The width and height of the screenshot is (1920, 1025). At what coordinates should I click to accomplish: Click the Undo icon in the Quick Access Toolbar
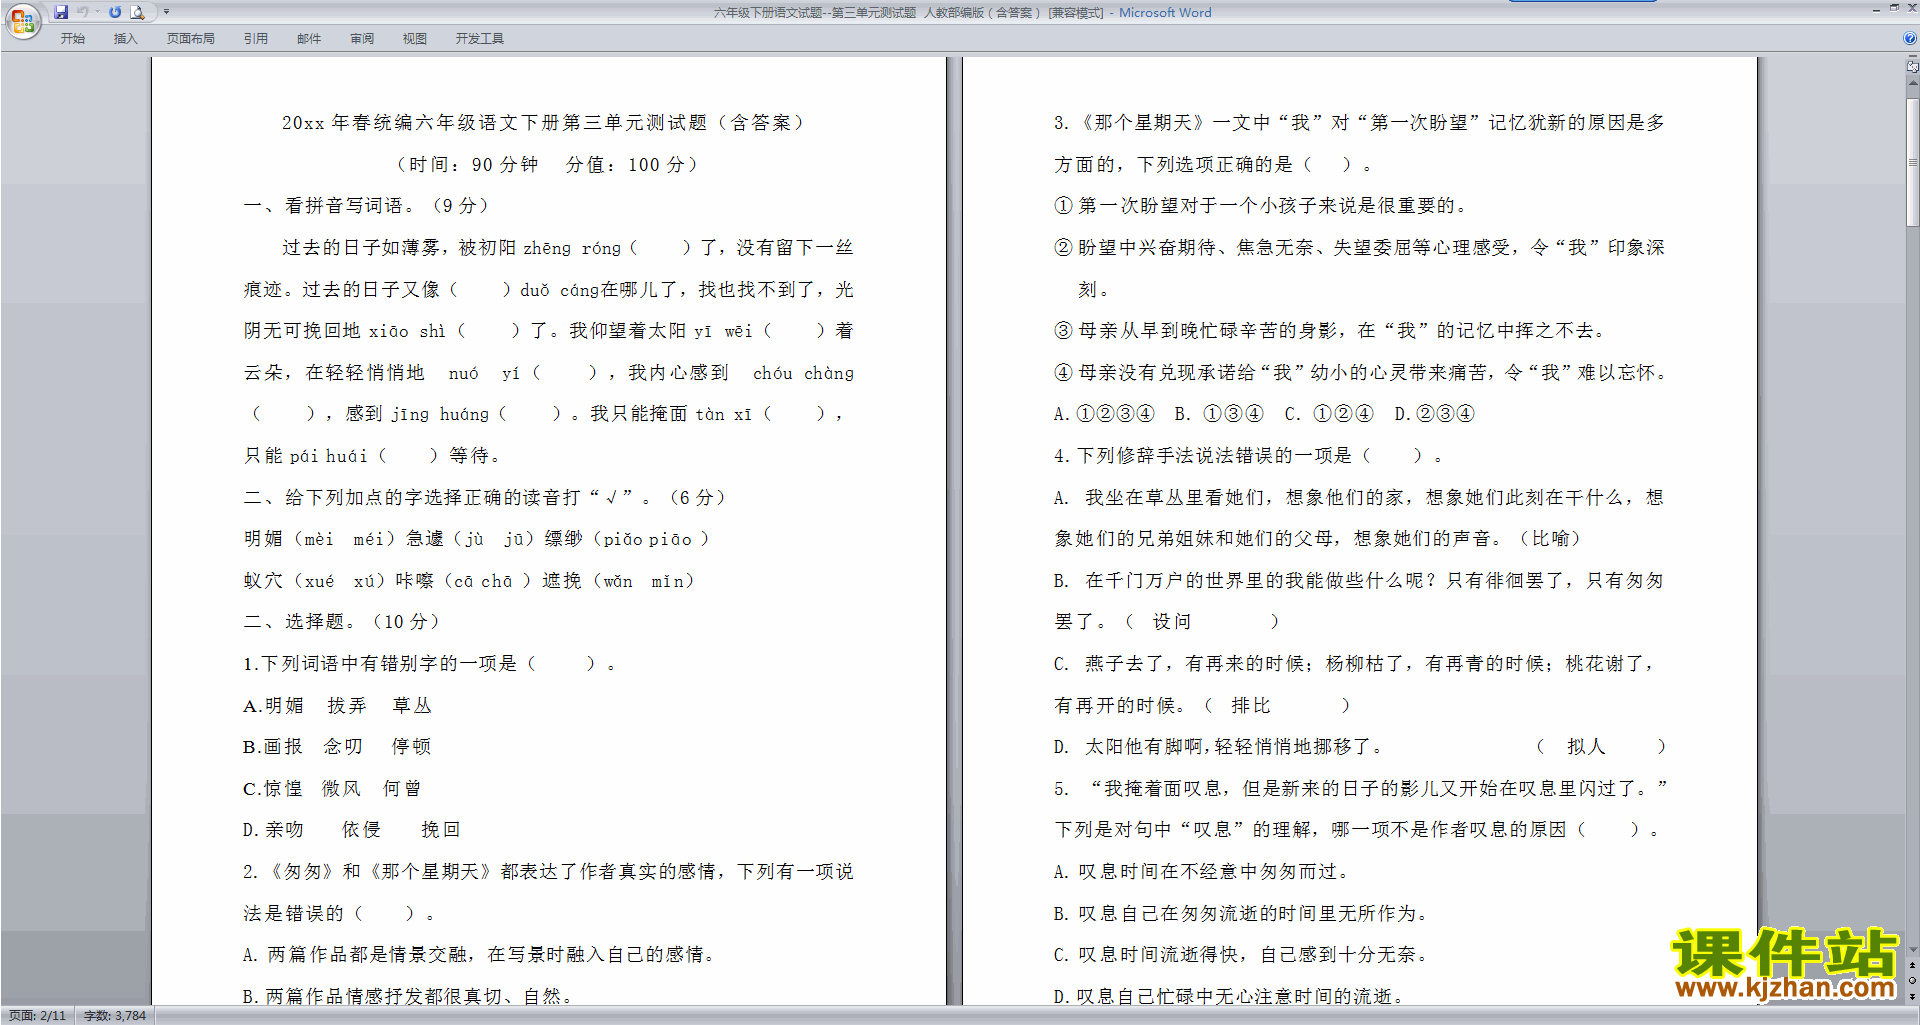(x=83, y=12)
